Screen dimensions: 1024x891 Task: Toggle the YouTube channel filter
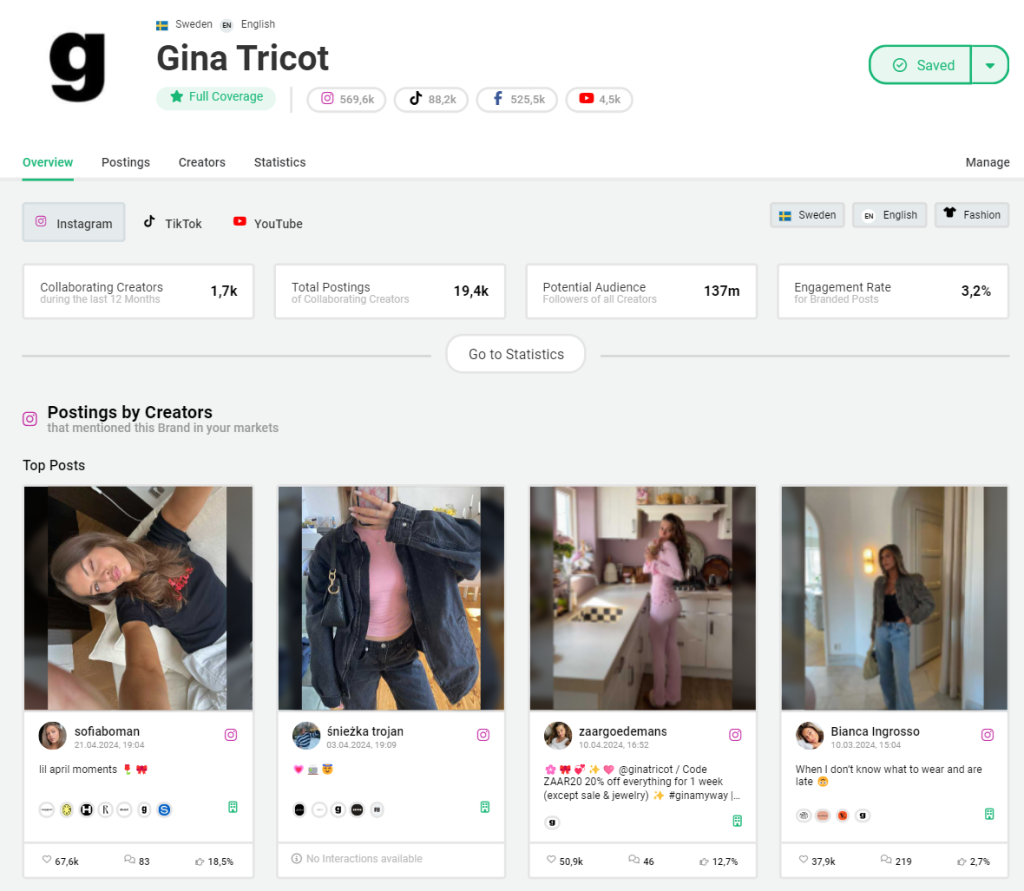coord(267,223)
